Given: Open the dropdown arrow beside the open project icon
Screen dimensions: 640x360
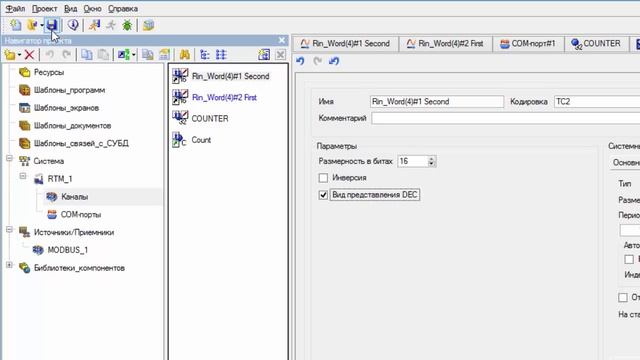Looking at the screenshot, I should 42,25.
